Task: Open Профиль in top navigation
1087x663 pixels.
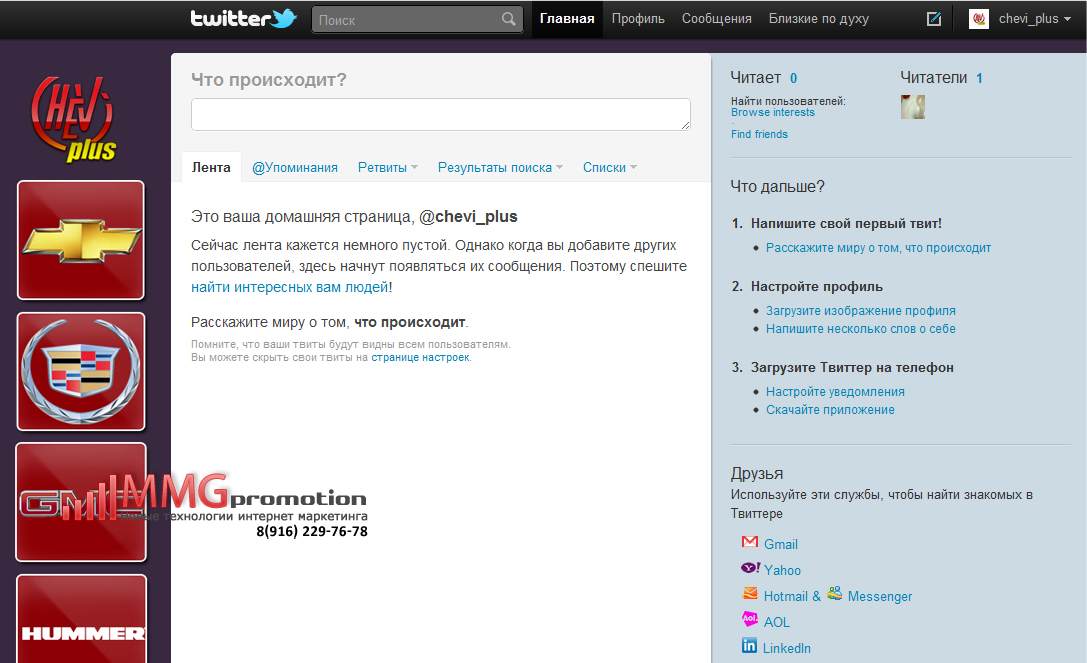Action: point(638,19)
